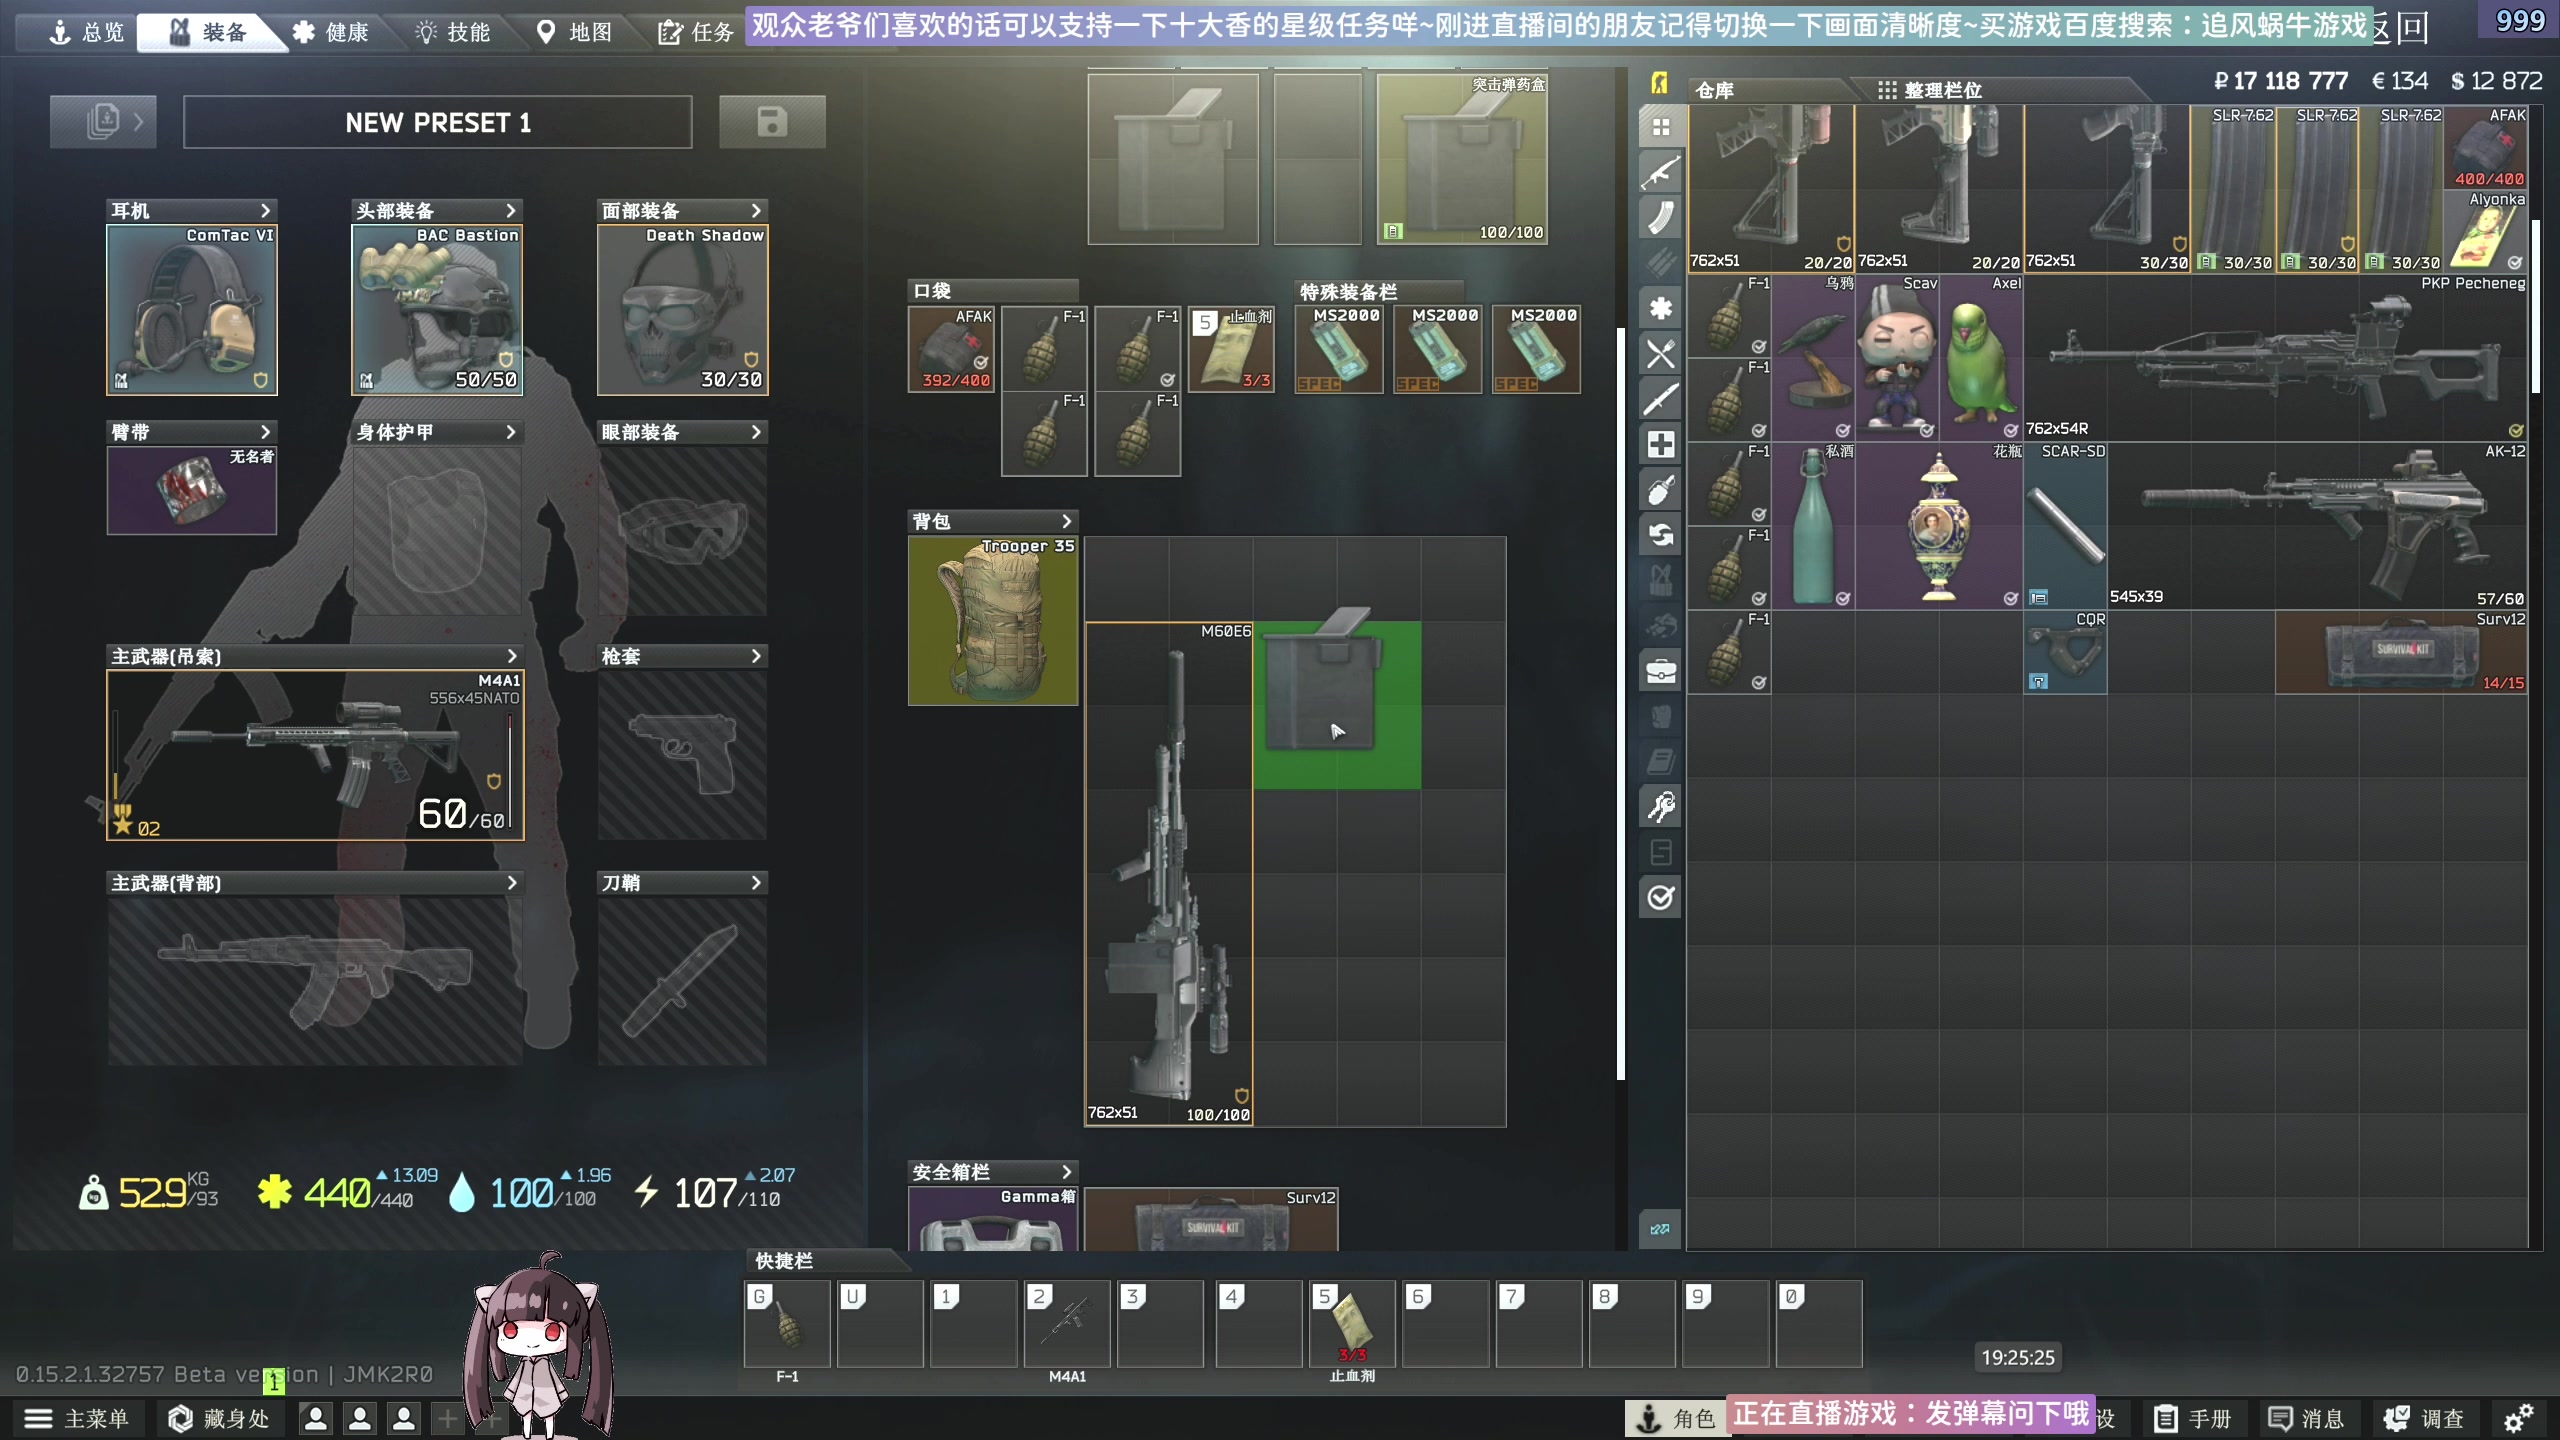Click the yellow character stash icon
The width and height of the screenshot is (2560, 1440).
coord(1660,83)
